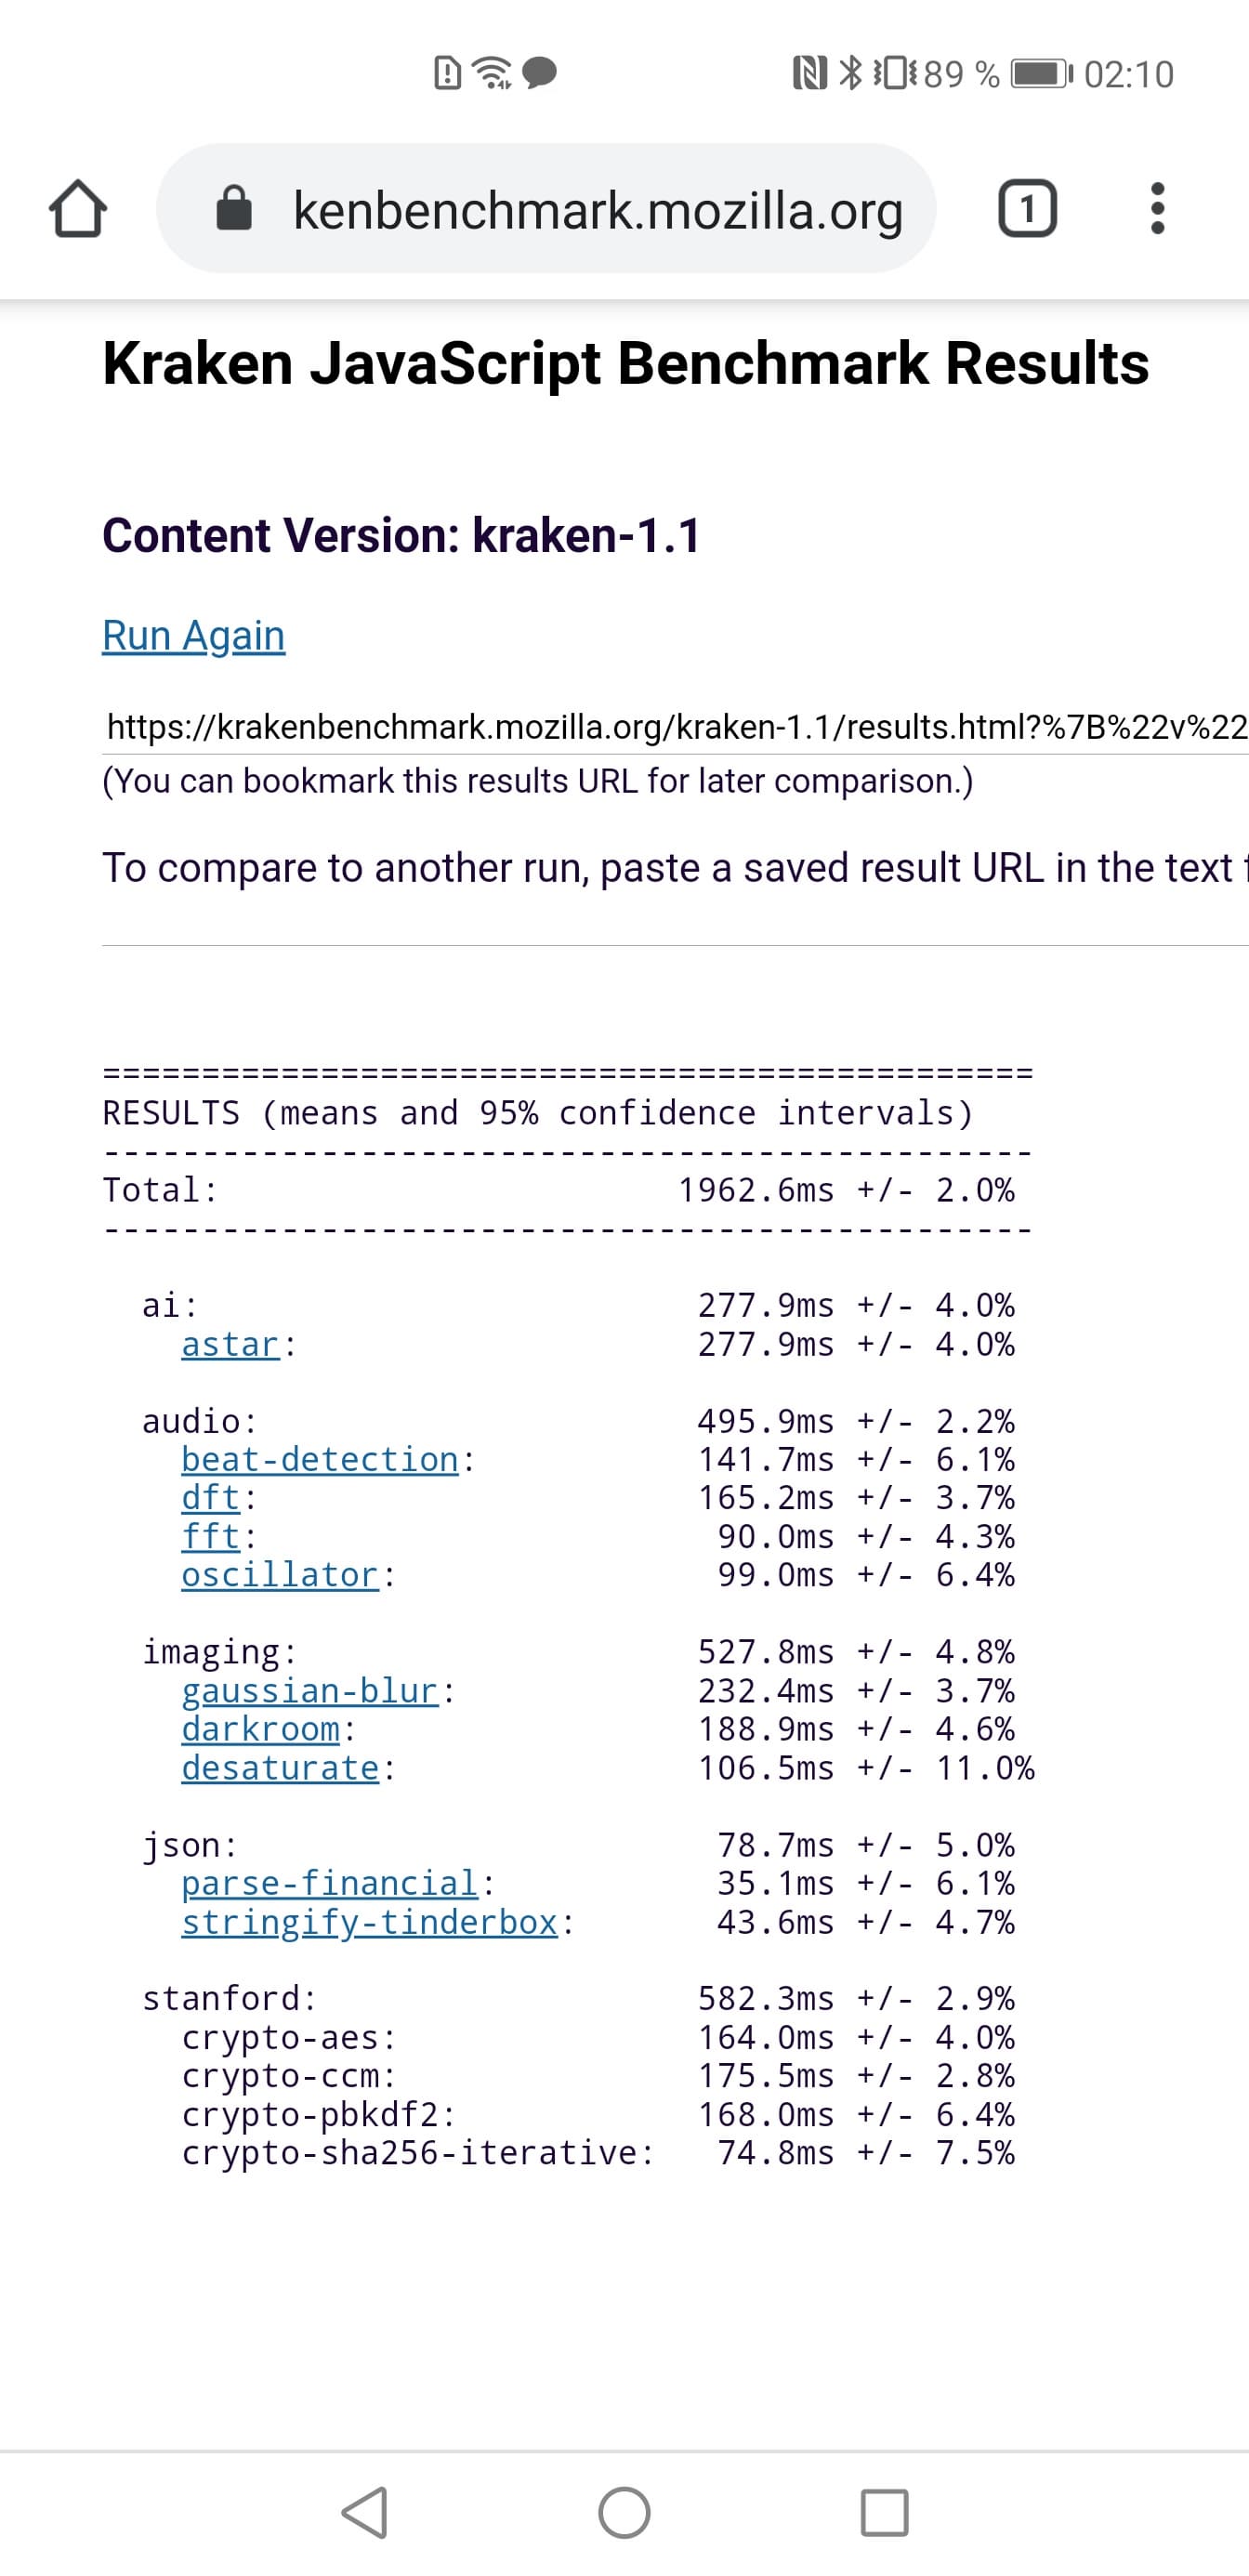
Task: Tap the browser home icon
Action: (78, 209)
